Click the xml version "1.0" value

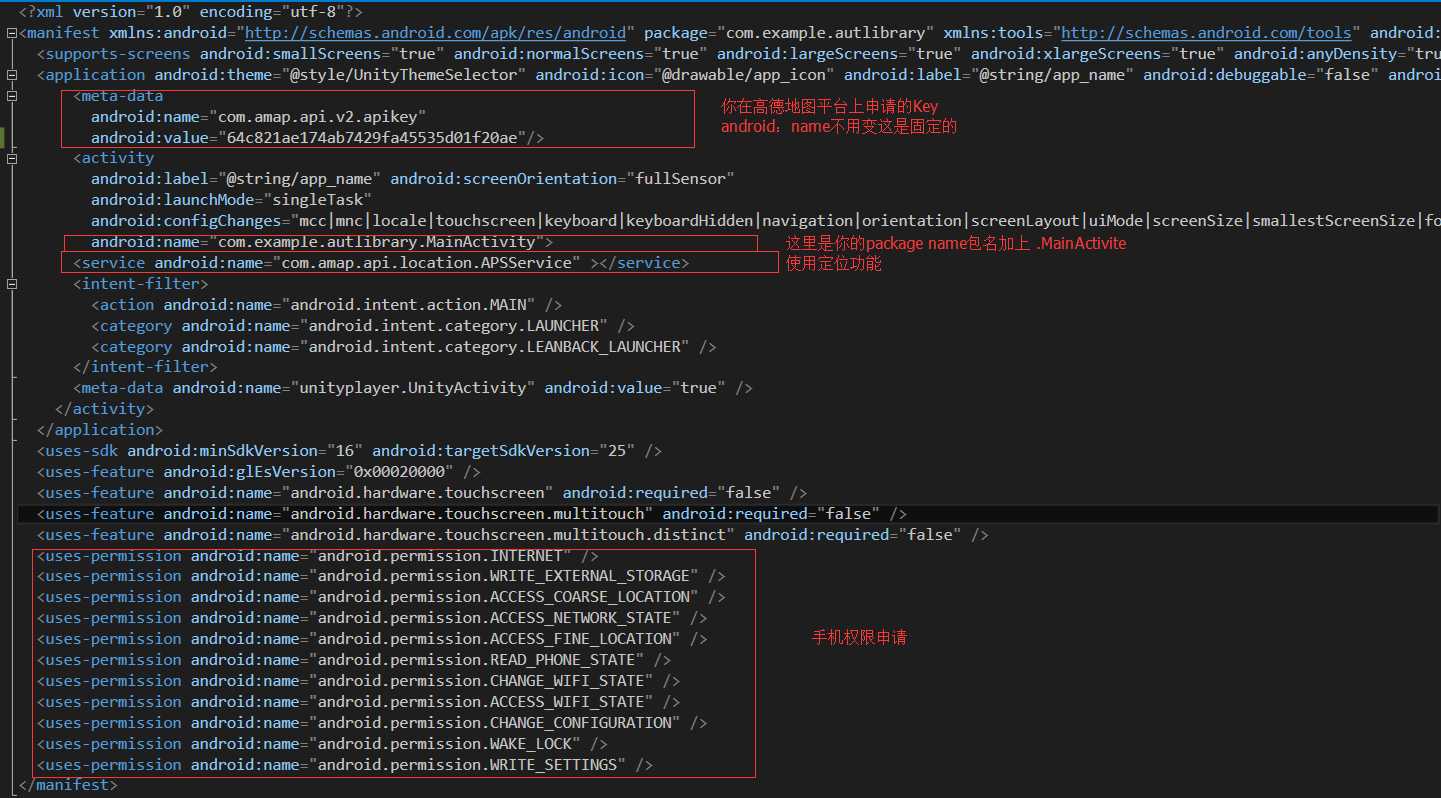pos(157,12)
